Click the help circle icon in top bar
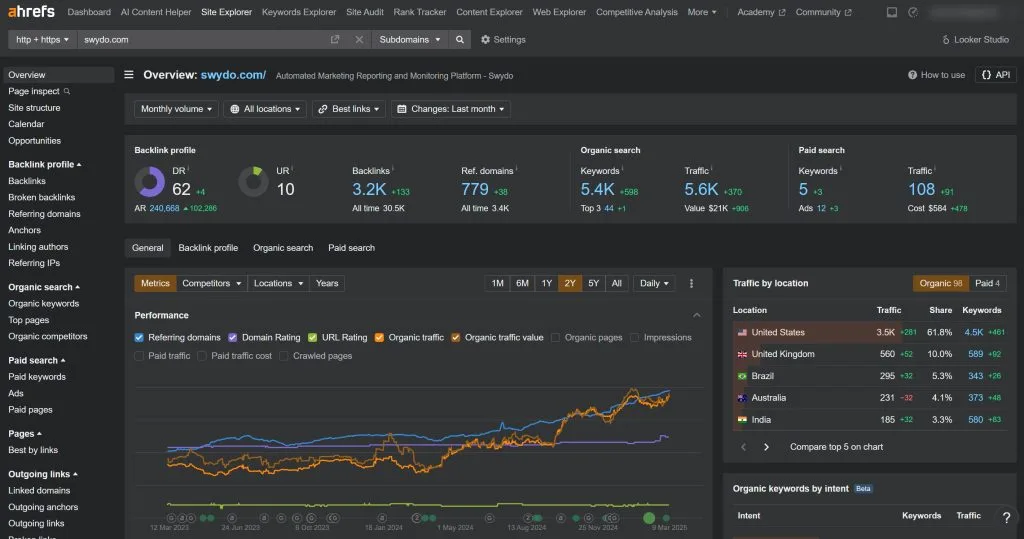The width and height of the screenshot is (1024, 539). pyautogui.click(x=913, y=12)
